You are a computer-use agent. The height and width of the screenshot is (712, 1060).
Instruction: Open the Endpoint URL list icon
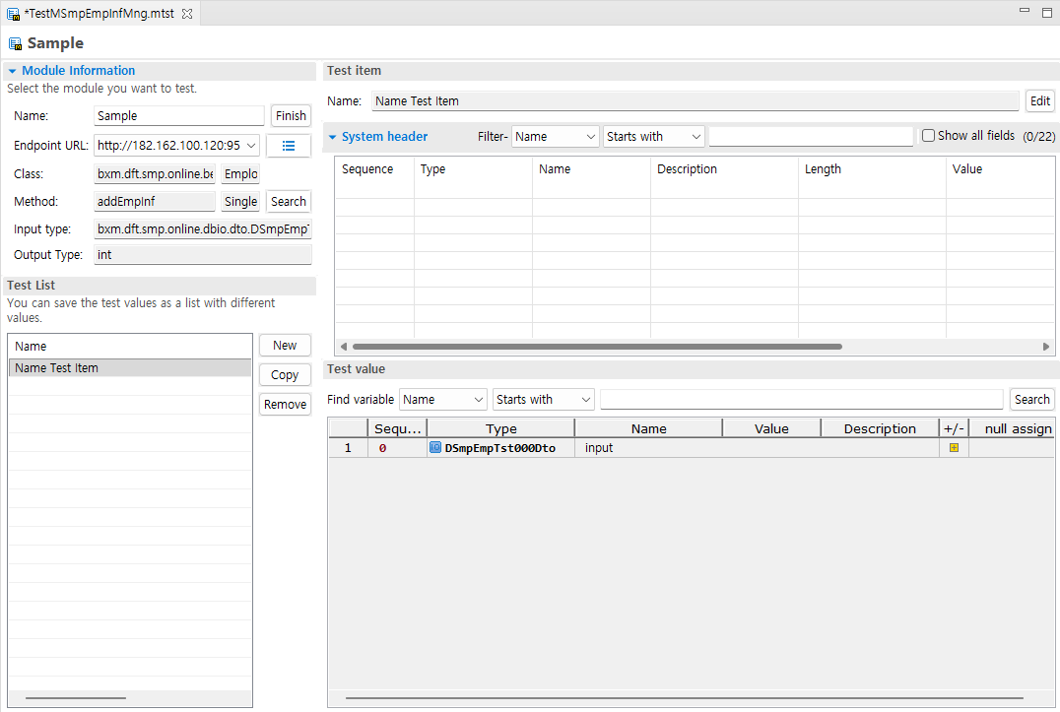pyautogui.click(x=290, y=145)
